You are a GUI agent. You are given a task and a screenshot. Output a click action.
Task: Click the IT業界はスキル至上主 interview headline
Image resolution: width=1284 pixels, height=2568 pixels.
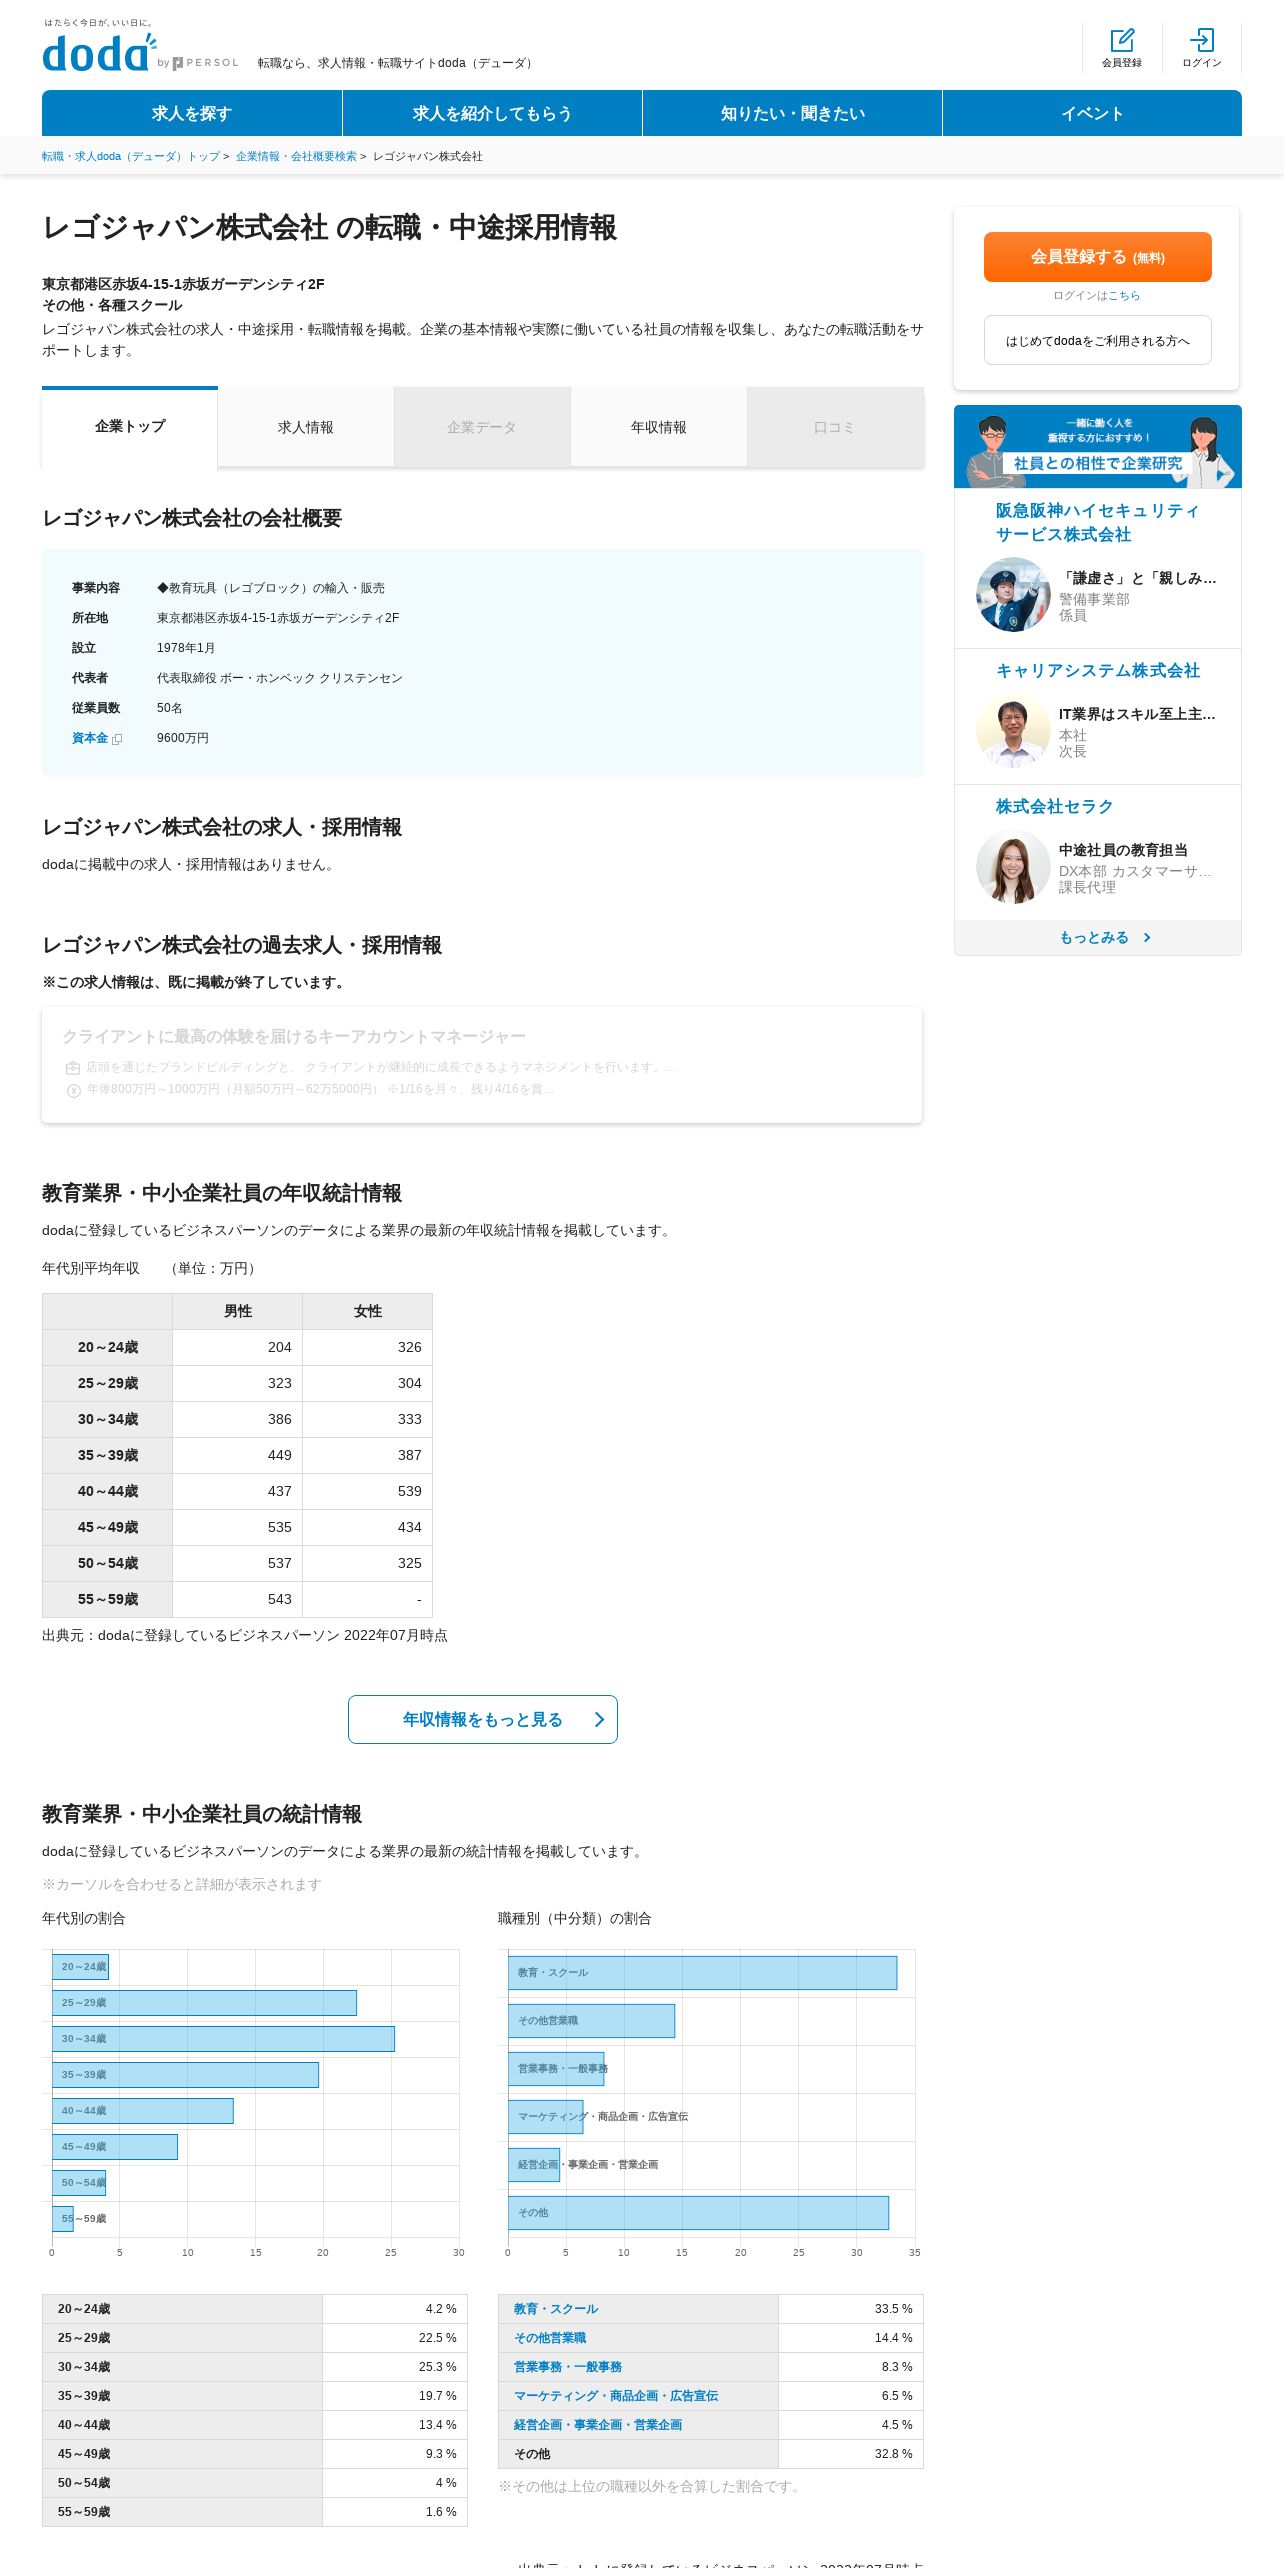click(1137, 714)
